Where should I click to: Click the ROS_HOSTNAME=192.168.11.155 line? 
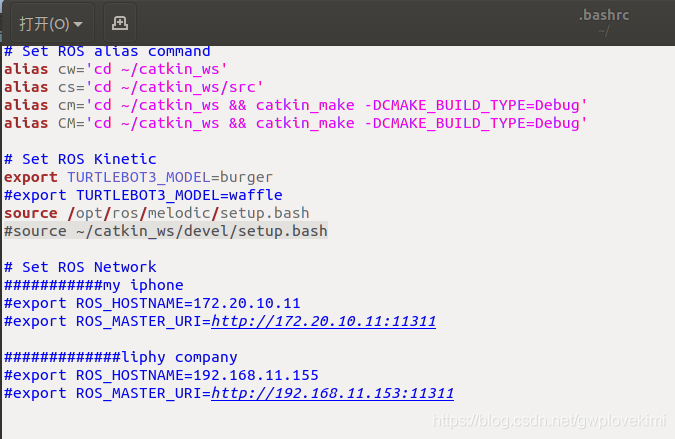coord(161,375)
